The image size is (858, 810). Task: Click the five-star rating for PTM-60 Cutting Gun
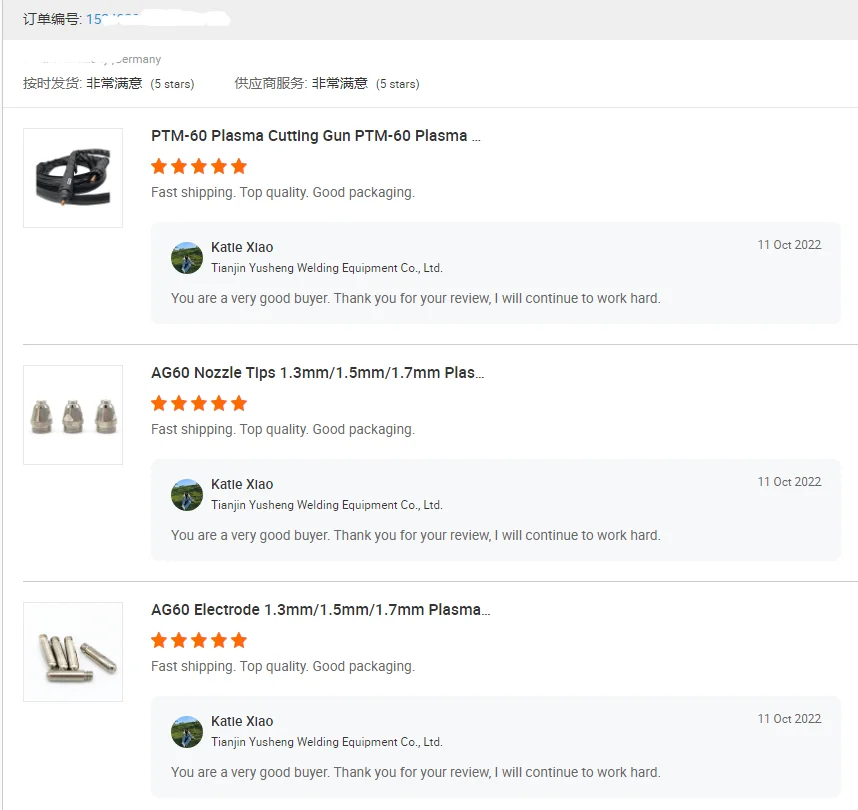(199, 166)
